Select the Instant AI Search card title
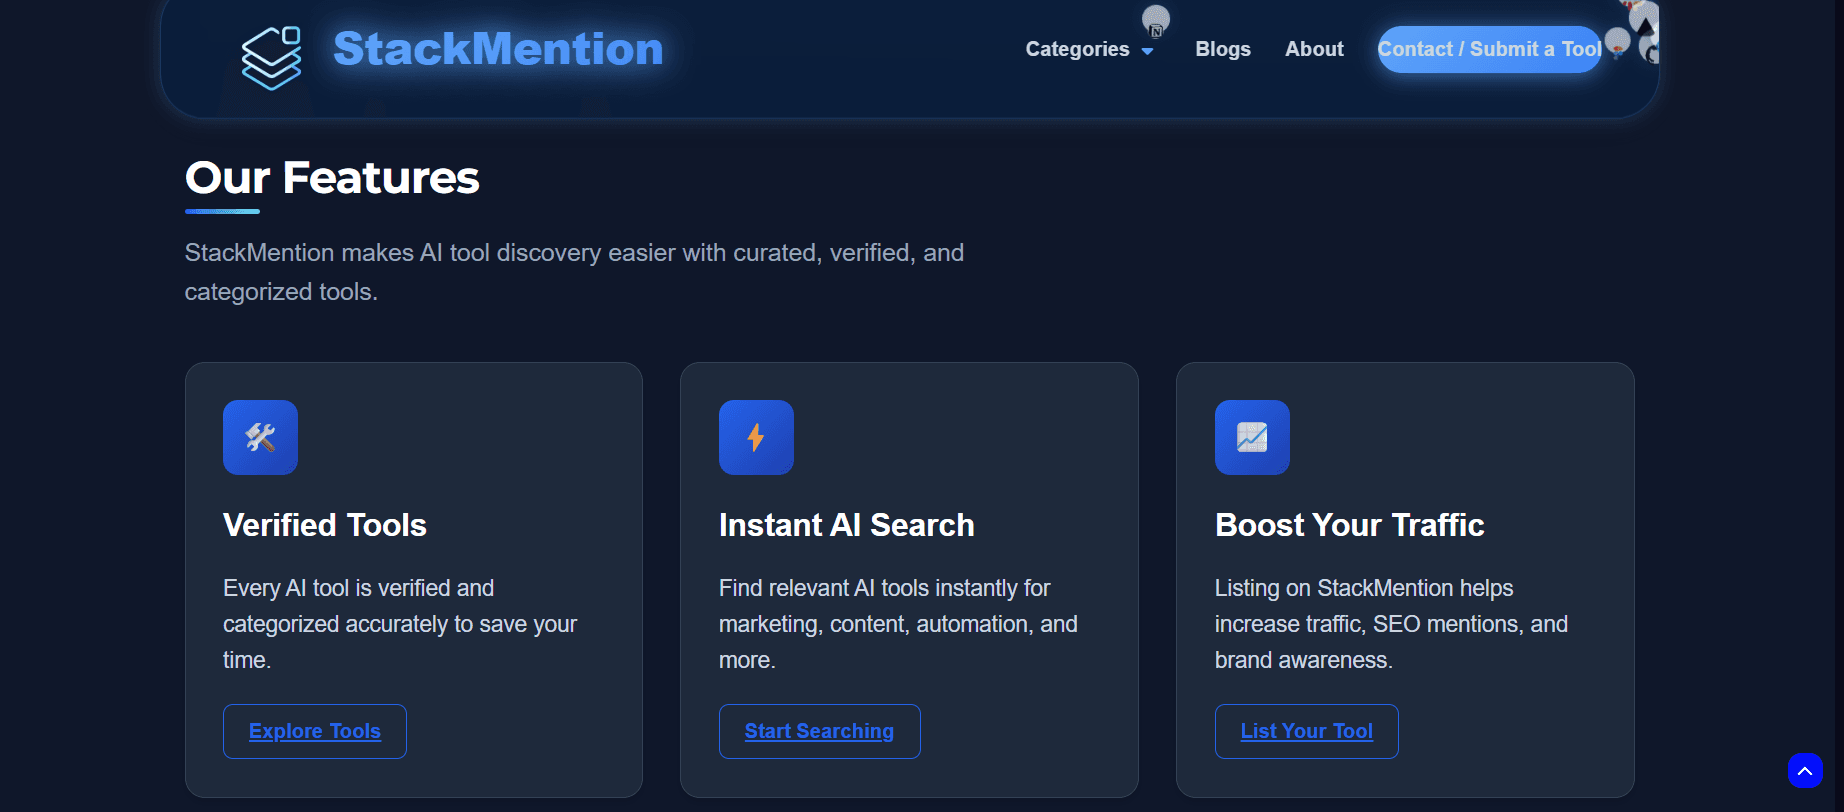 [846, 525]
